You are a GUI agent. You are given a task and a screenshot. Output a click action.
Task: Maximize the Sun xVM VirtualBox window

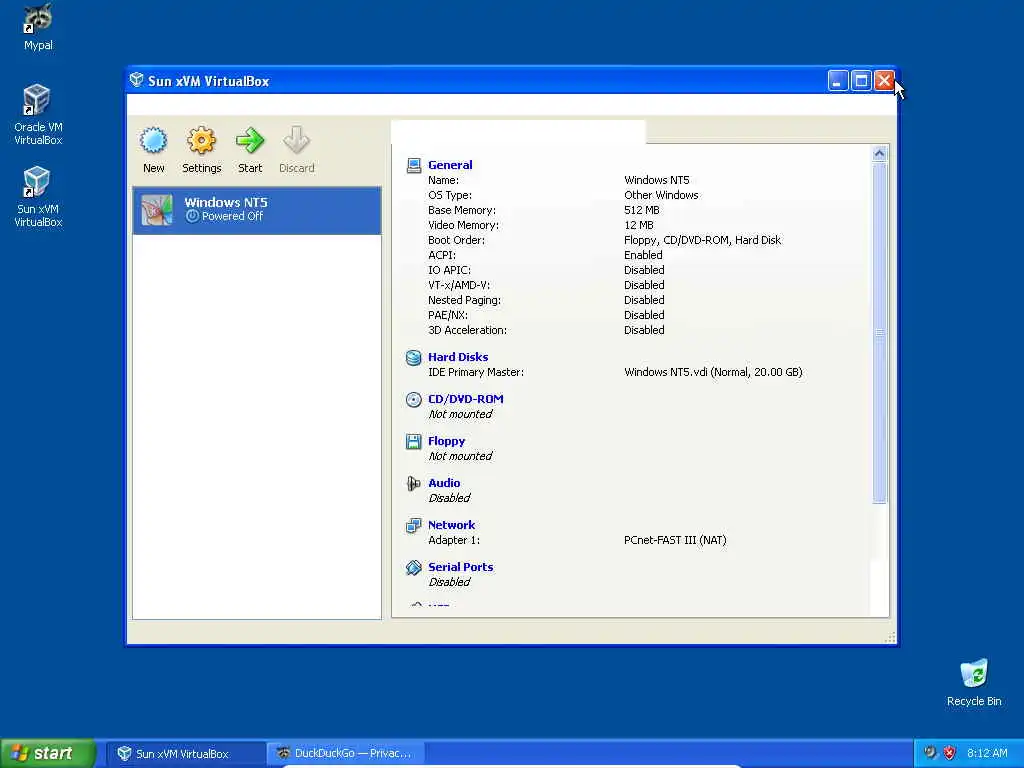[x=861, y=81]
